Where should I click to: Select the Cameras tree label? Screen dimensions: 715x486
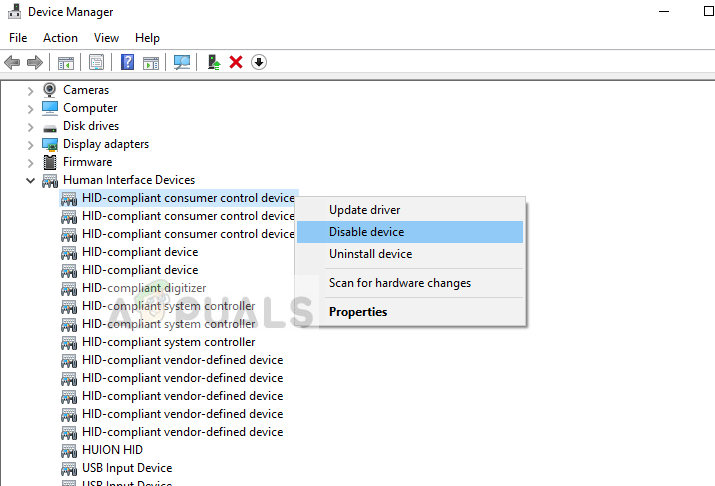point(86,90)
